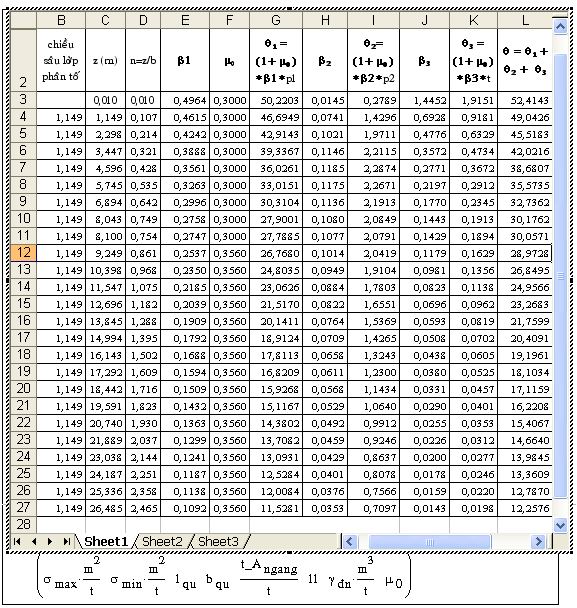577x608 pixels.
Task: Select row 12 header
Action: click(x=23, y=253)
